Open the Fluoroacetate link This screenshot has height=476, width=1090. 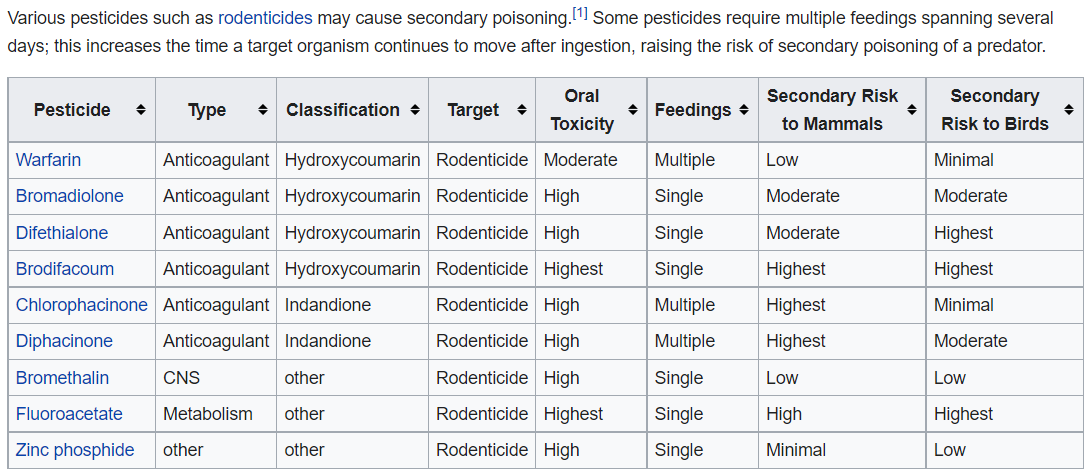click(x=69, y=414)
